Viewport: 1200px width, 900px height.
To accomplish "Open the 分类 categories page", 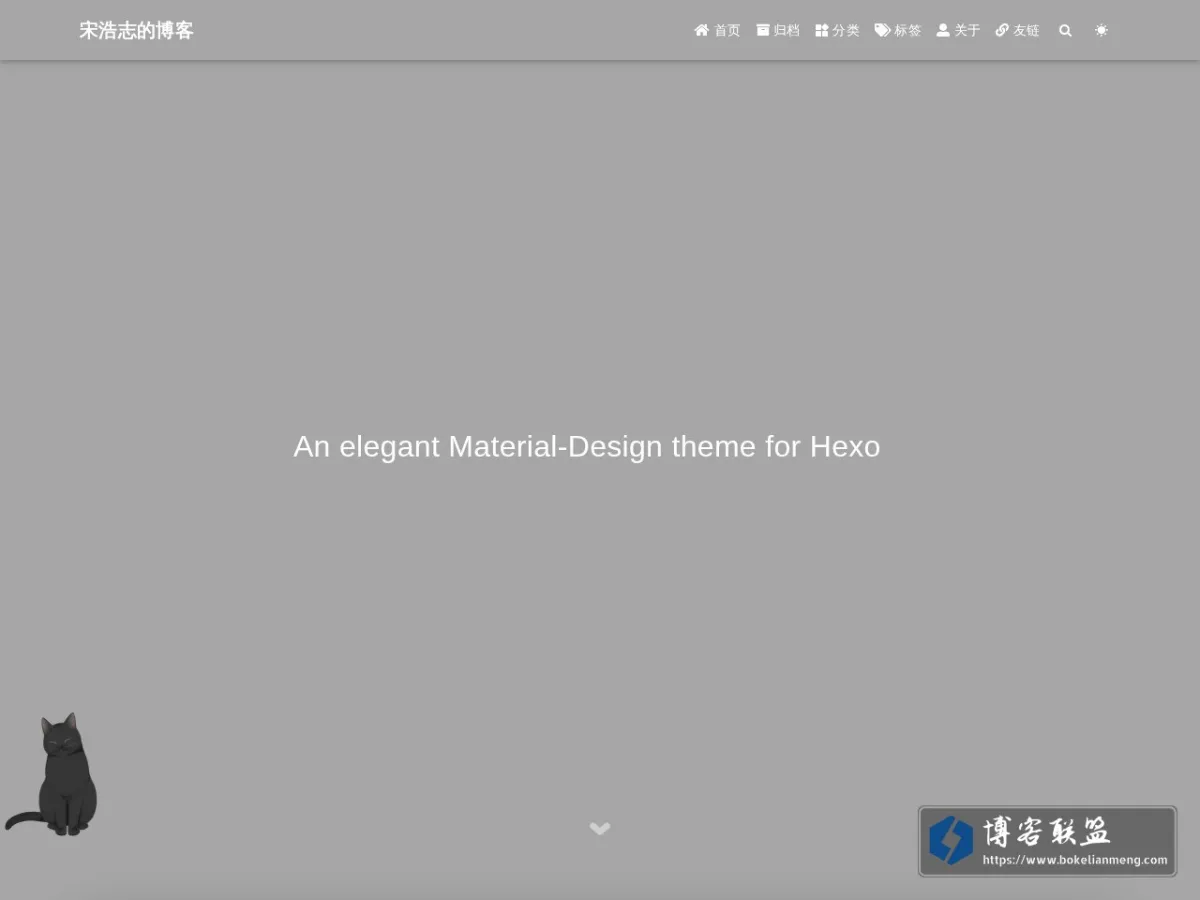I will (x=837, y=31).
